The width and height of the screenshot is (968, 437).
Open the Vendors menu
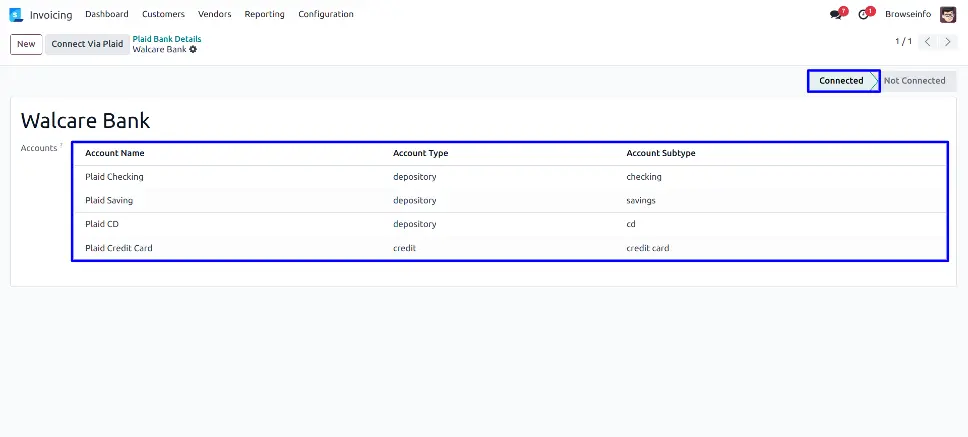[x=214, y=15]
